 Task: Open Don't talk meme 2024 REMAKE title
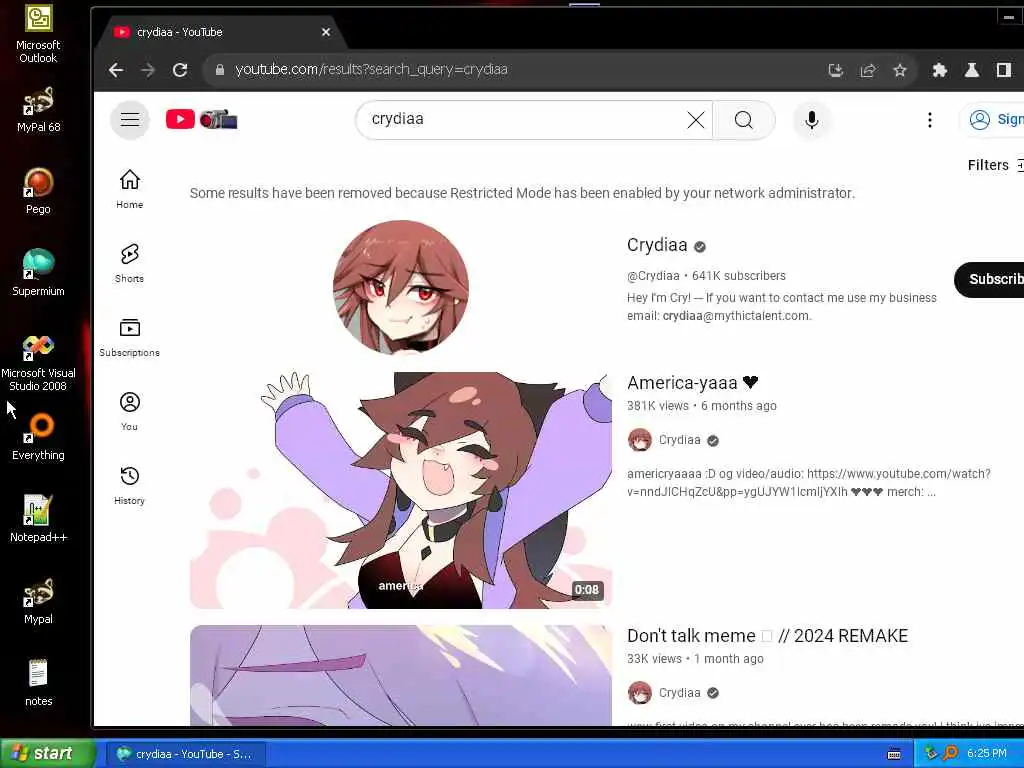767,636
